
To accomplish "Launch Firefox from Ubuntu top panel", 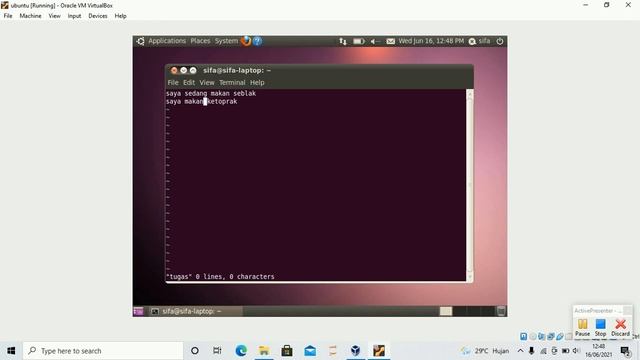I will [246, 41].
